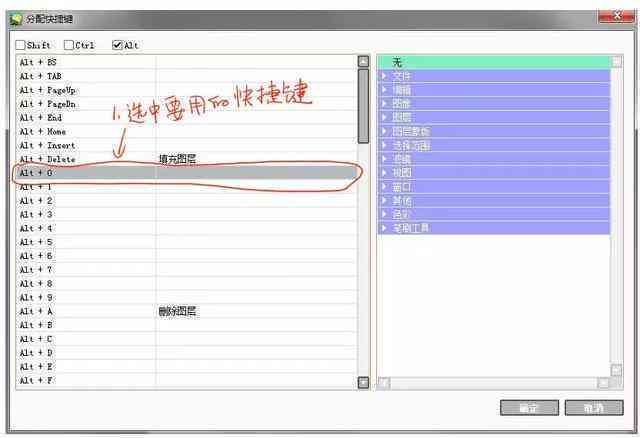Select the Alt + 6 shortcut row
The height and width of the screenshot is (438, 640).
click(187, 256)
